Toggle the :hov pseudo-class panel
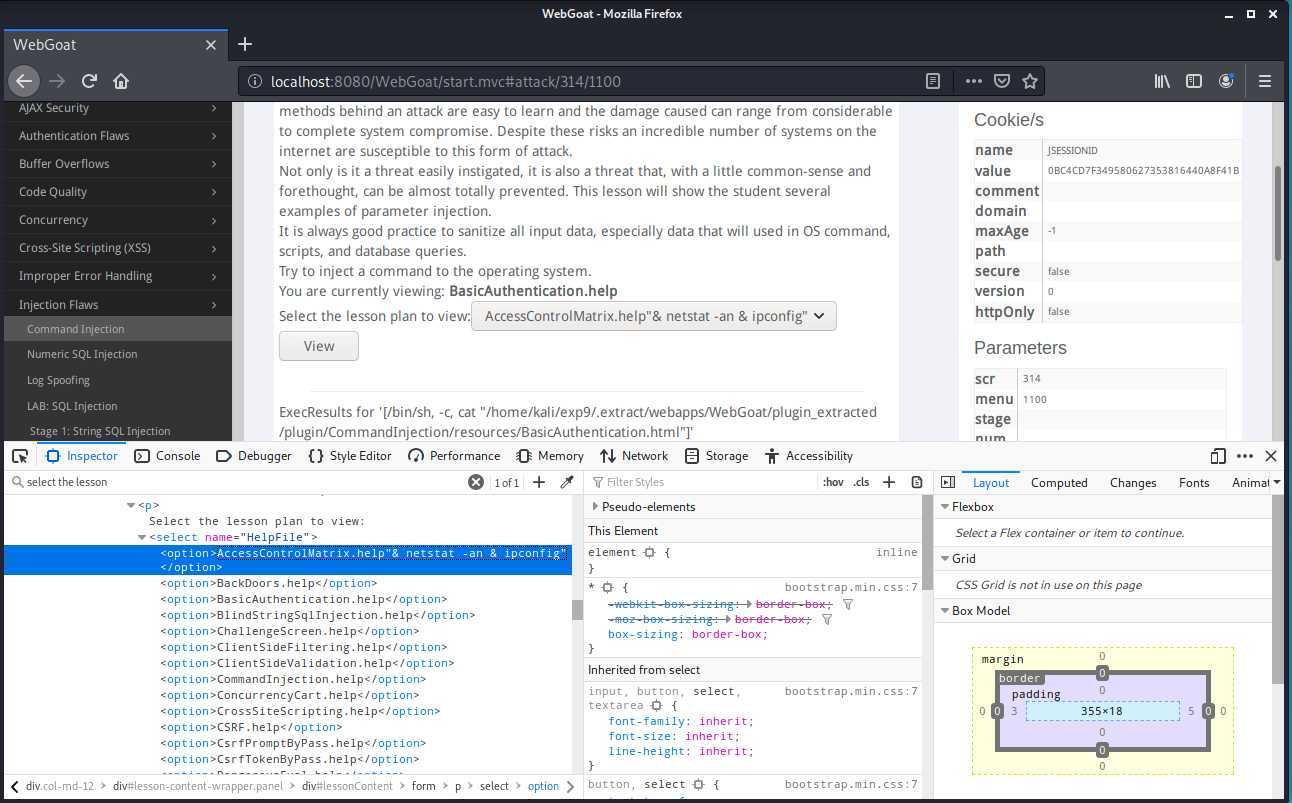The width and height of the screenshot is (1292, 803). [833, 482]
